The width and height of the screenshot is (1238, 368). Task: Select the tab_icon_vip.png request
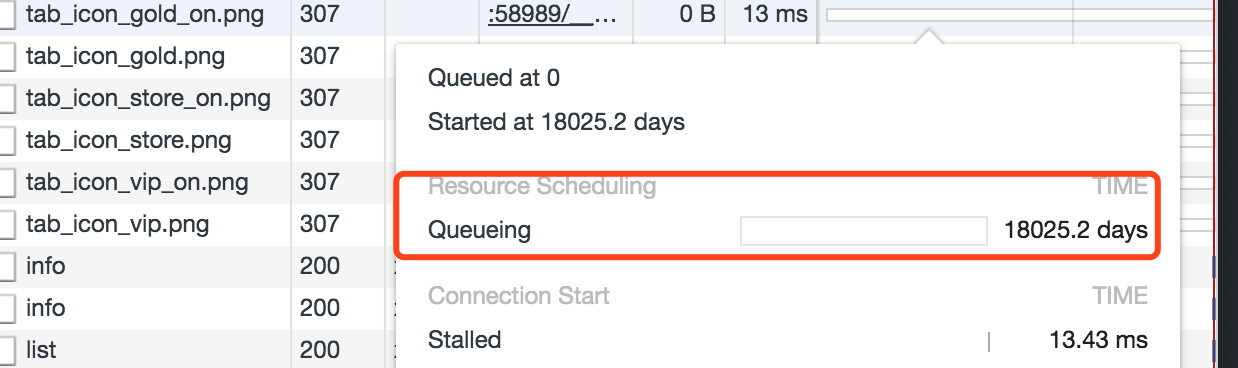(117, 225)
